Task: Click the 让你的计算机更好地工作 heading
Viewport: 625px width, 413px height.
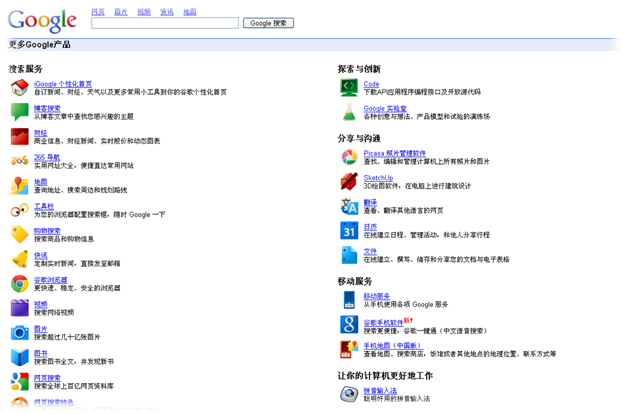Action: click(385, 376)
